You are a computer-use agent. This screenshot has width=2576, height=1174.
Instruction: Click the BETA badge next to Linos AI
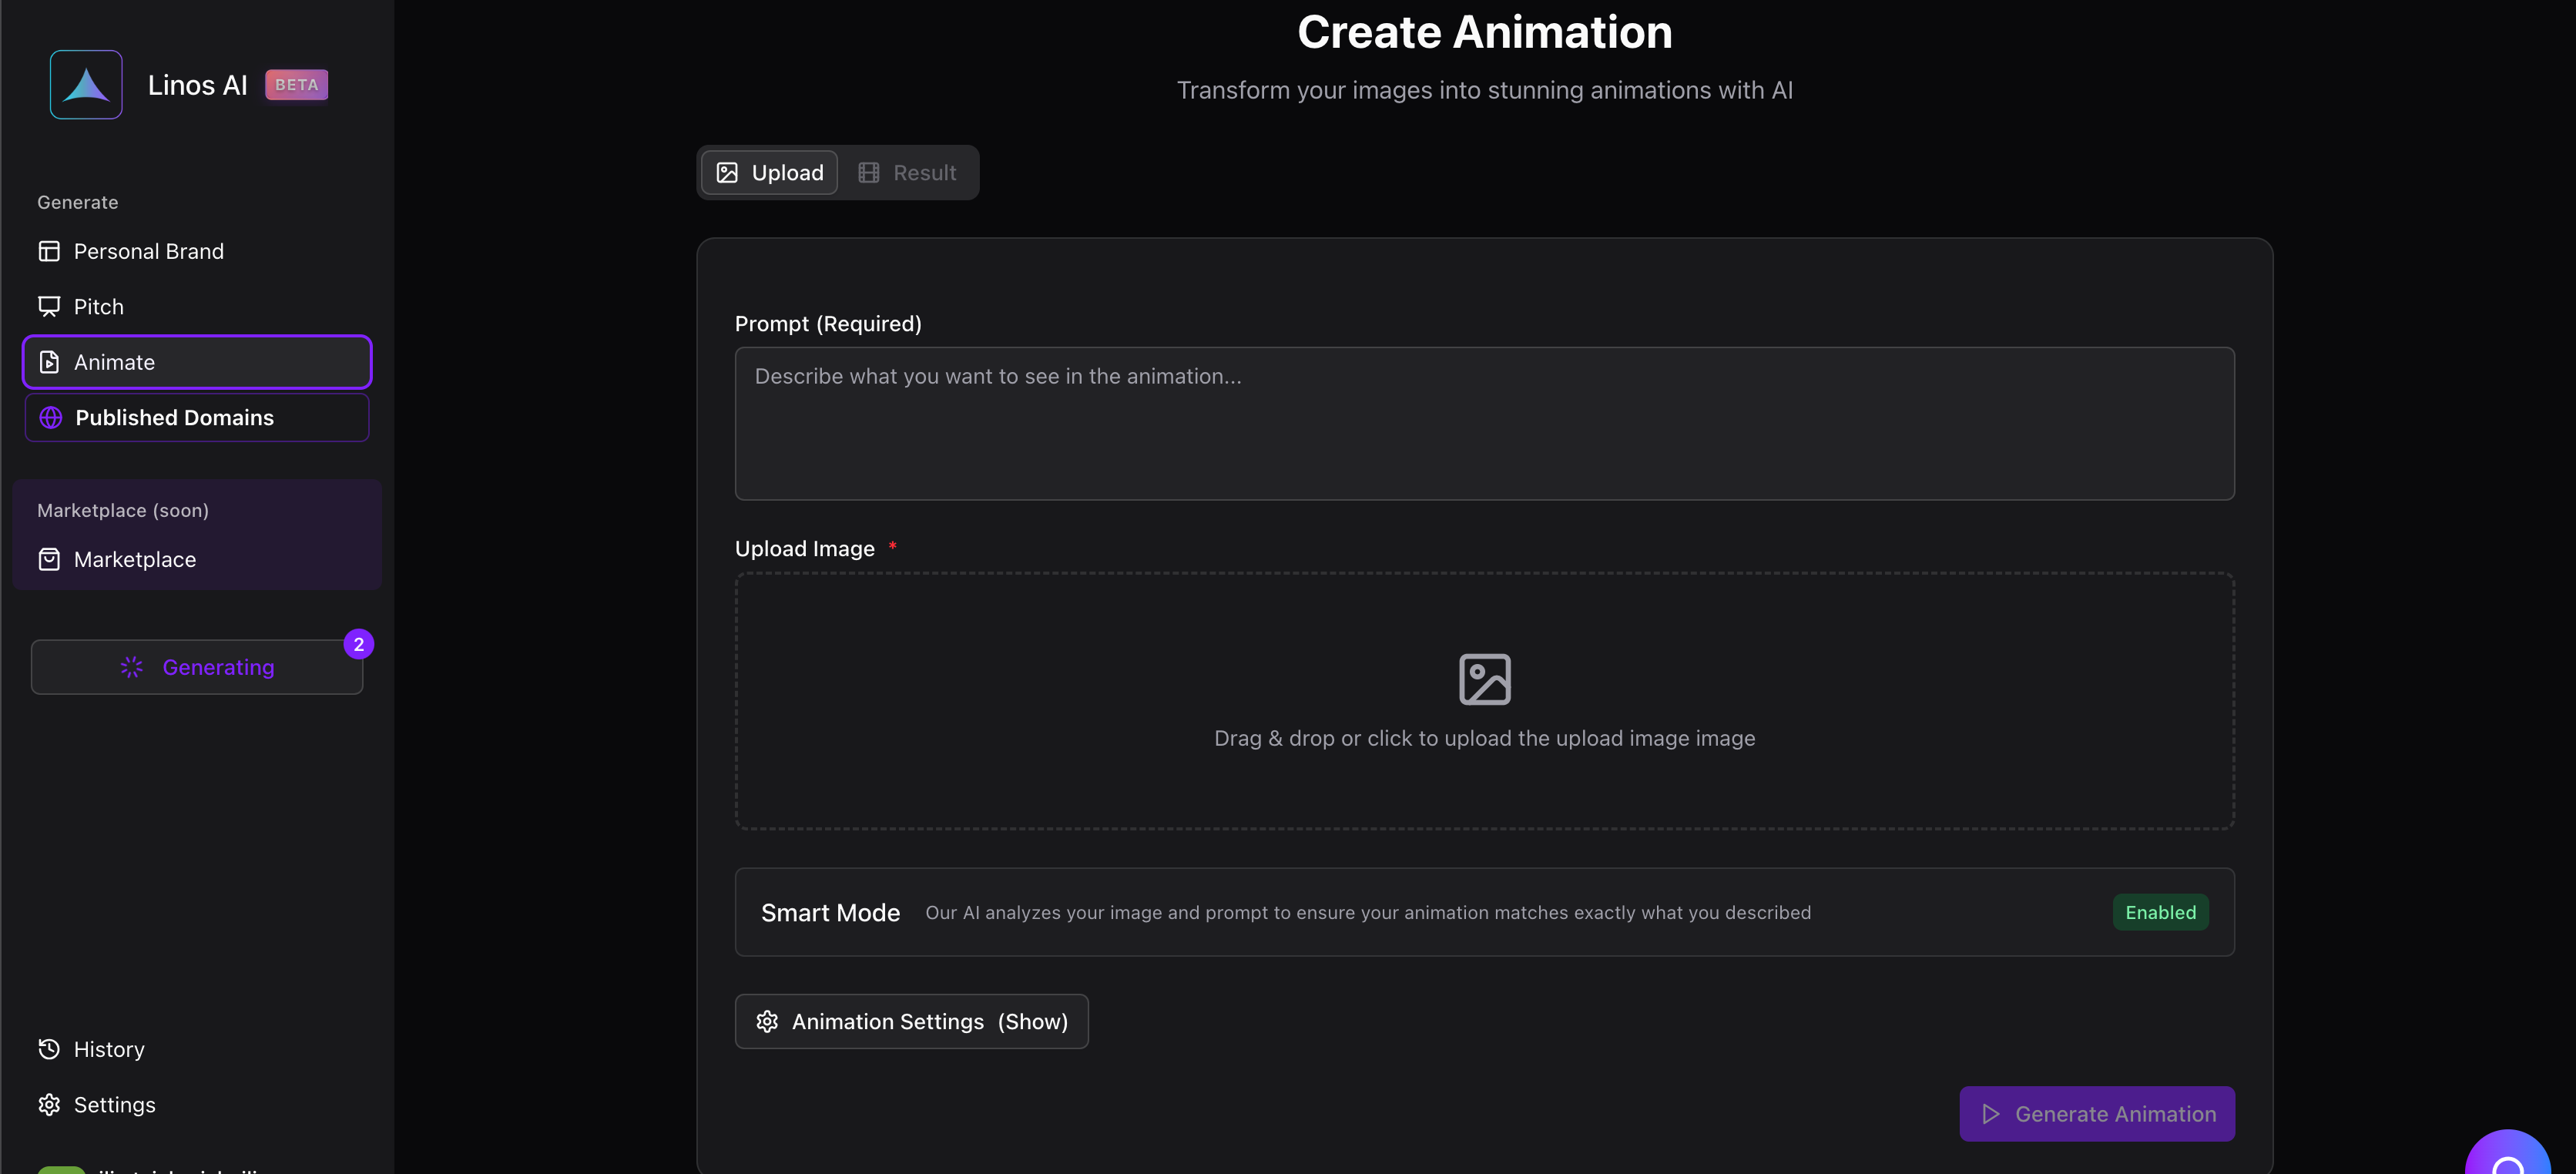pos(296,85)
